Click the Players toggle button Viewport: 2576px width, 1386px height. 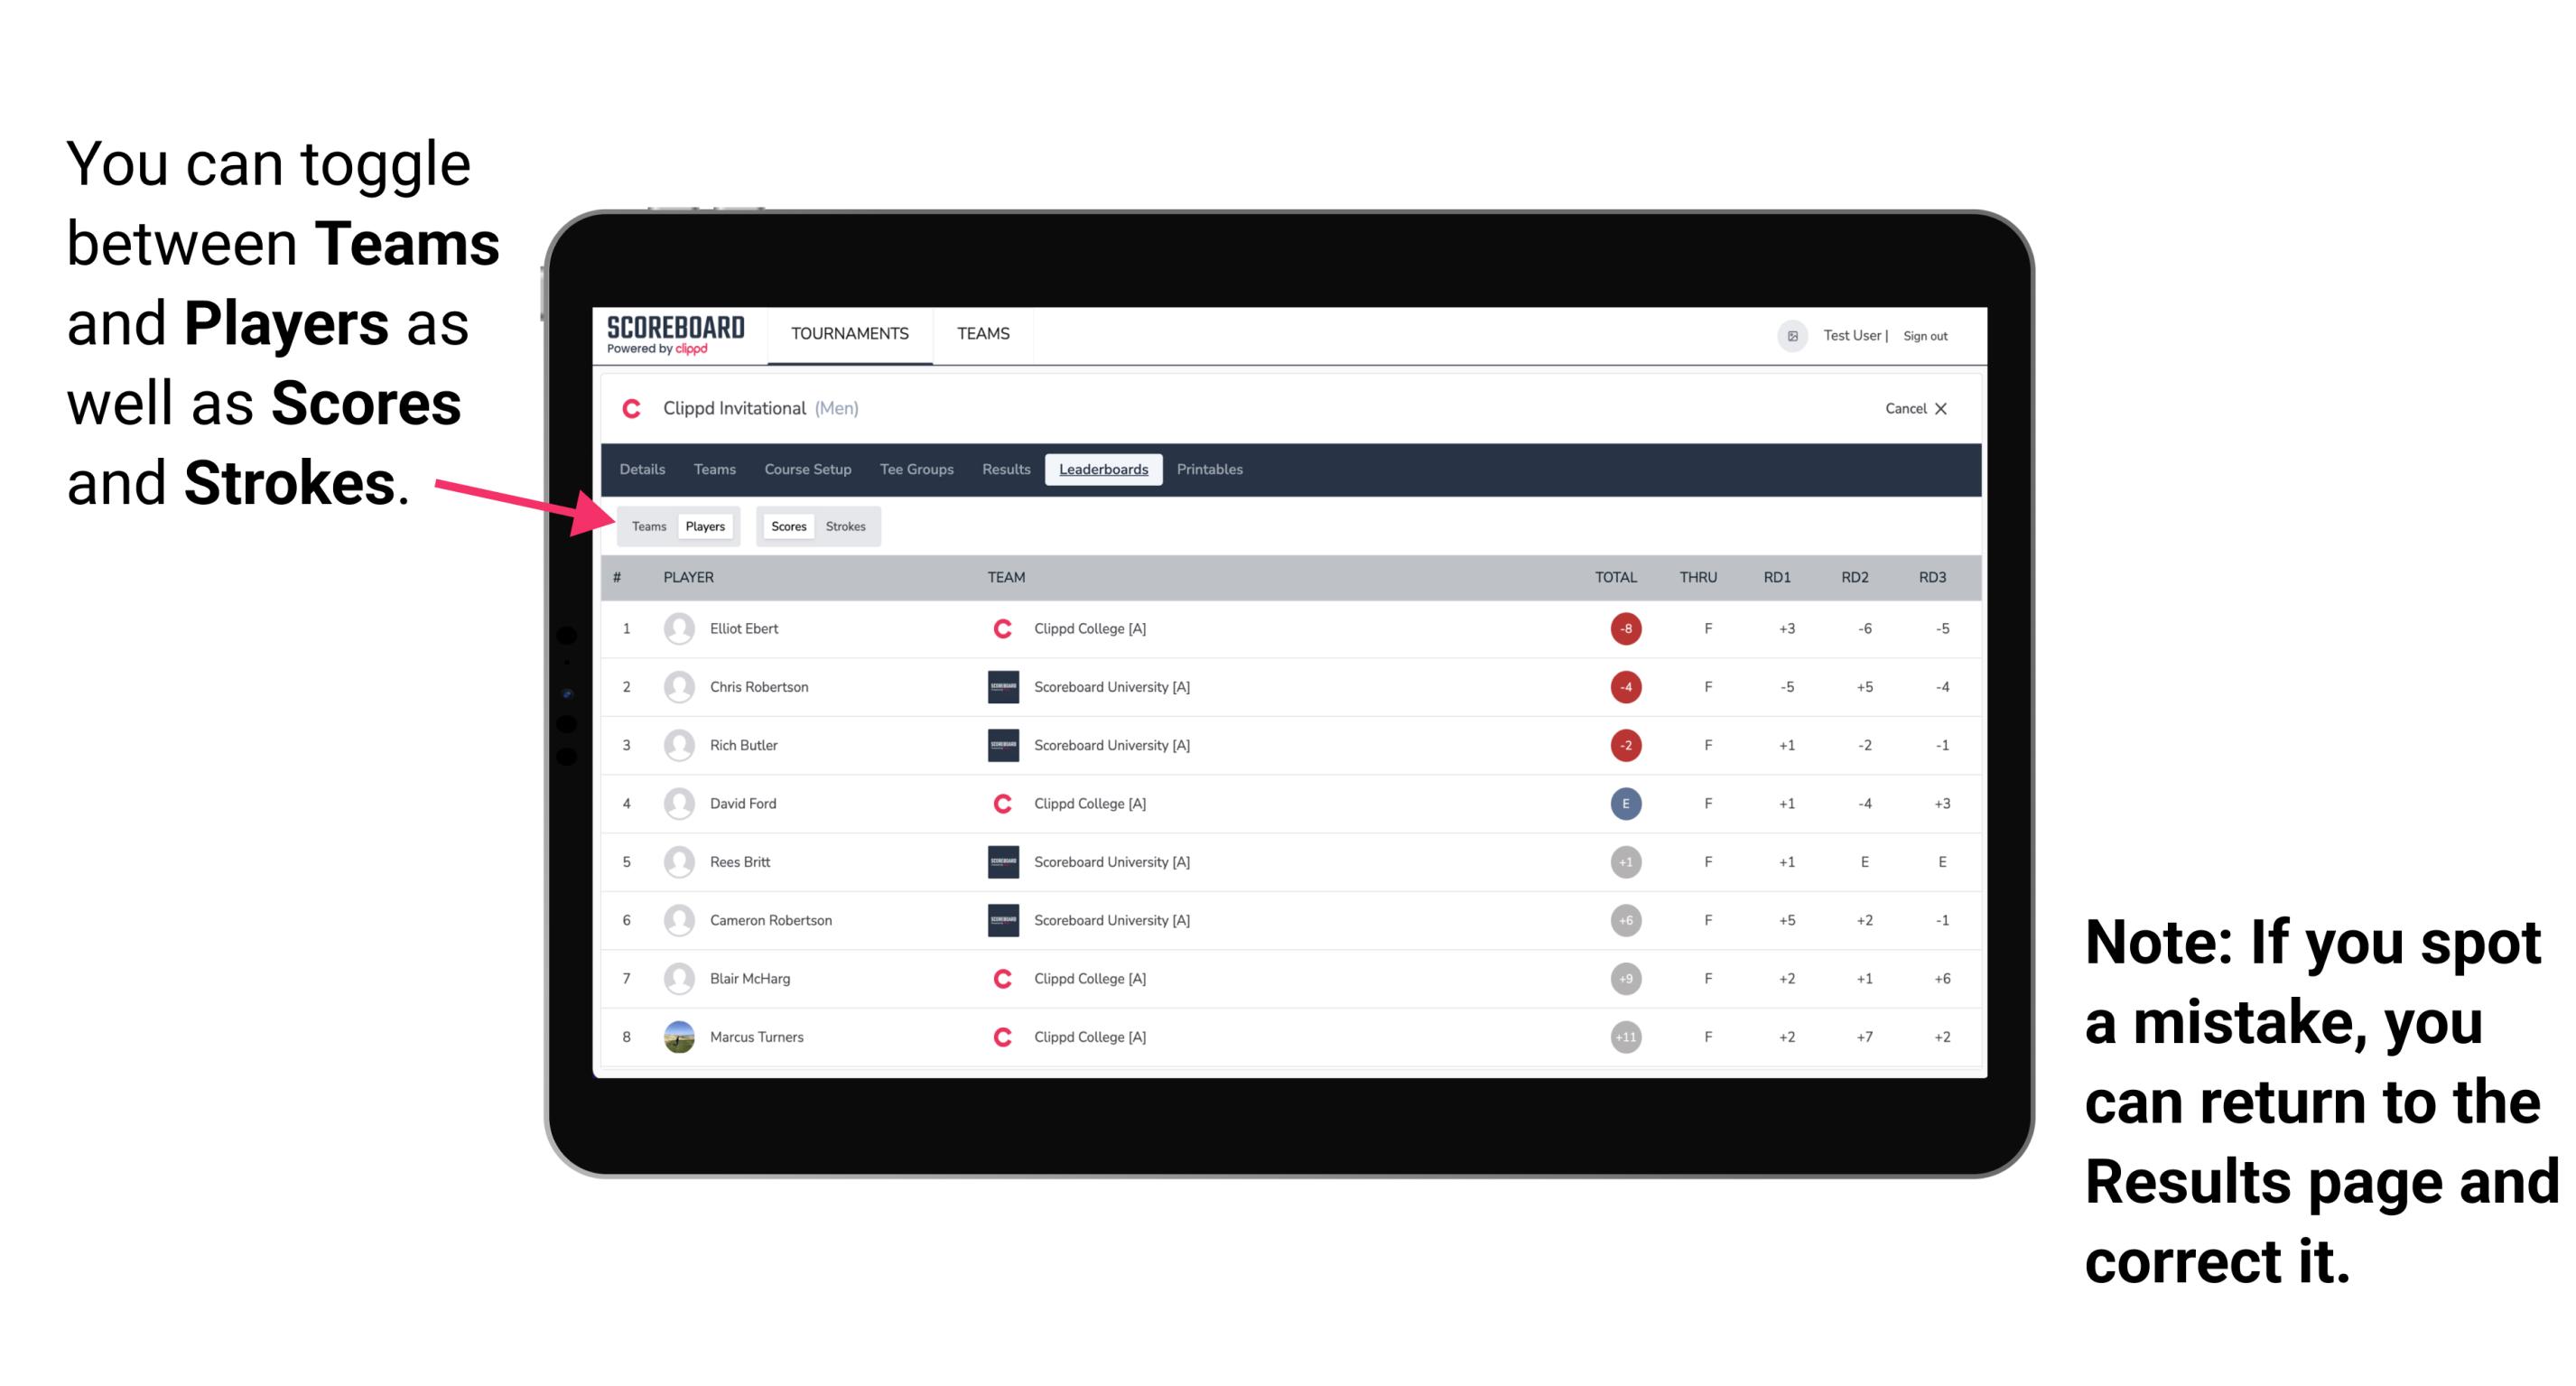[706, 526]
